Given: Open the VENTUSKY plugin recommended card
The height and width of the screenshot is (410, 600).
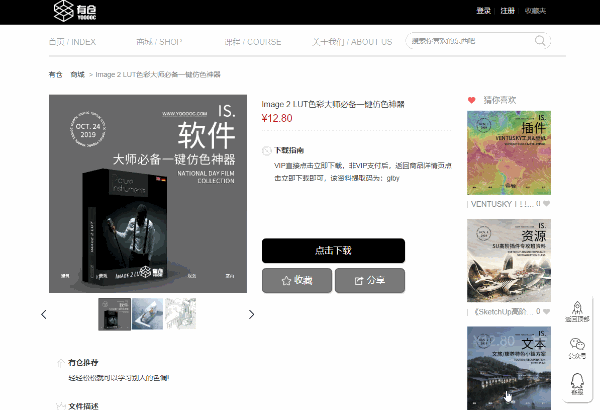Looking at the screenshot, I should point(509,153).
